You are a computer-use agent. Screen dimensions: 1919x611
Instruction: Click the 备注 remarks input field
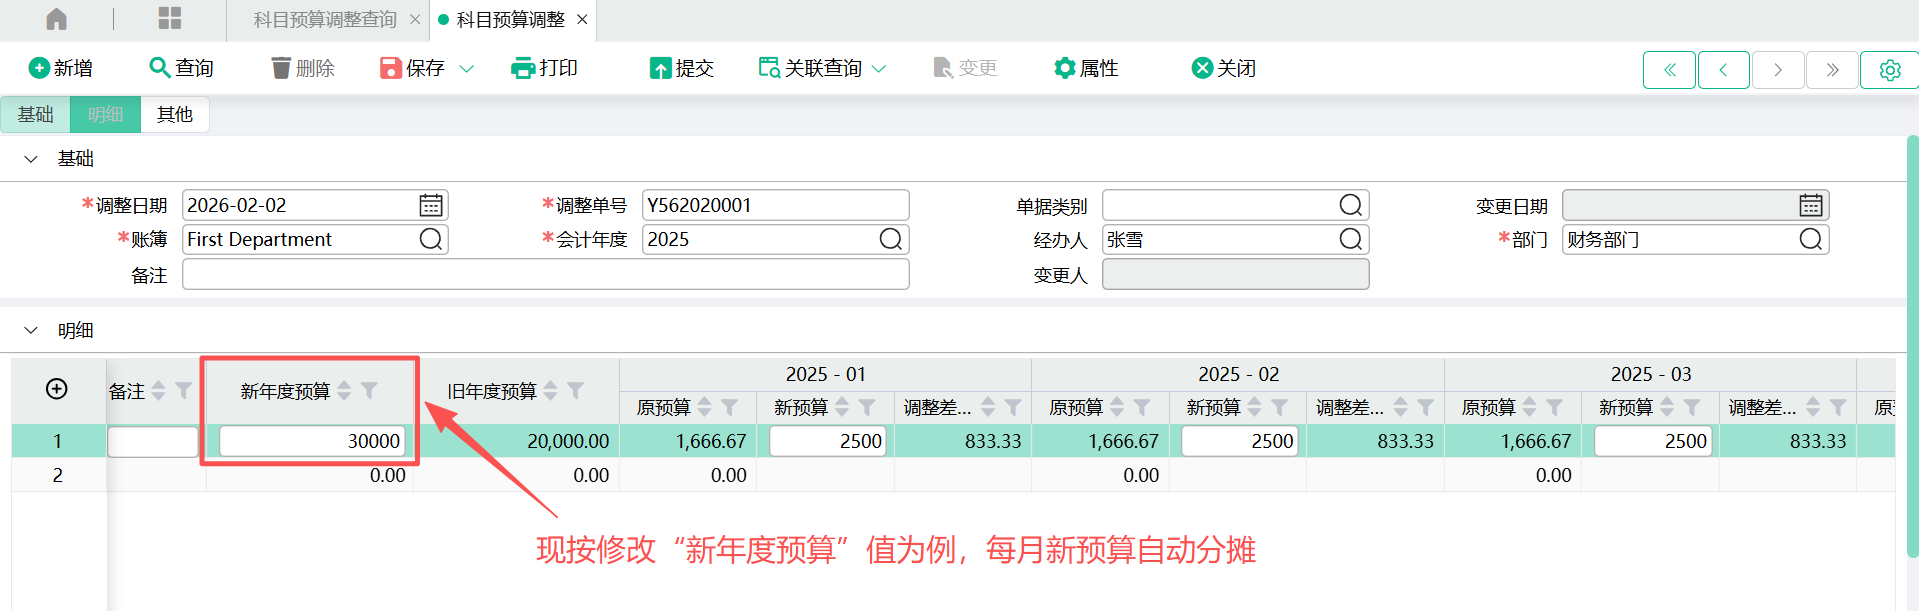tap(545, 275)
